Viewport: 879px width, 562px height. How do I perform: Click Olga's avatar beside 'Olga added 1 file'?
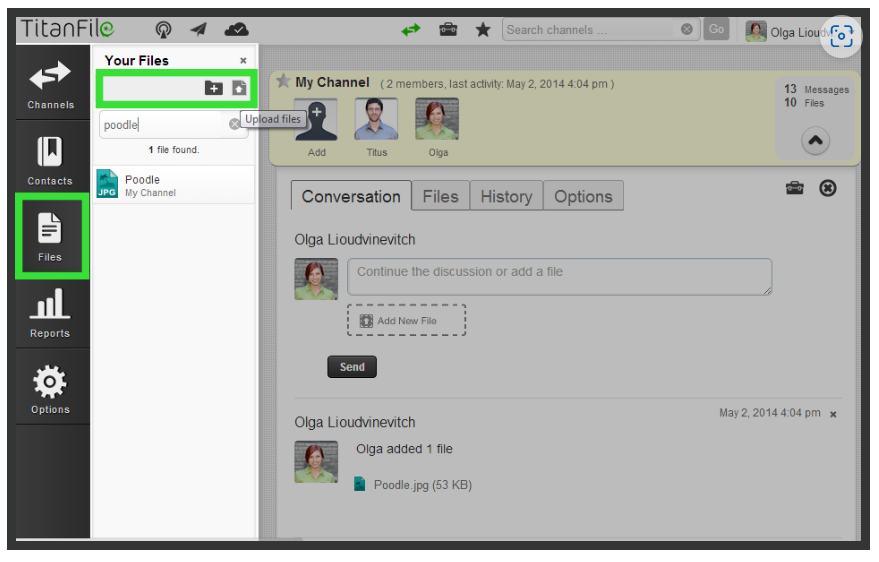pos(316,462)
